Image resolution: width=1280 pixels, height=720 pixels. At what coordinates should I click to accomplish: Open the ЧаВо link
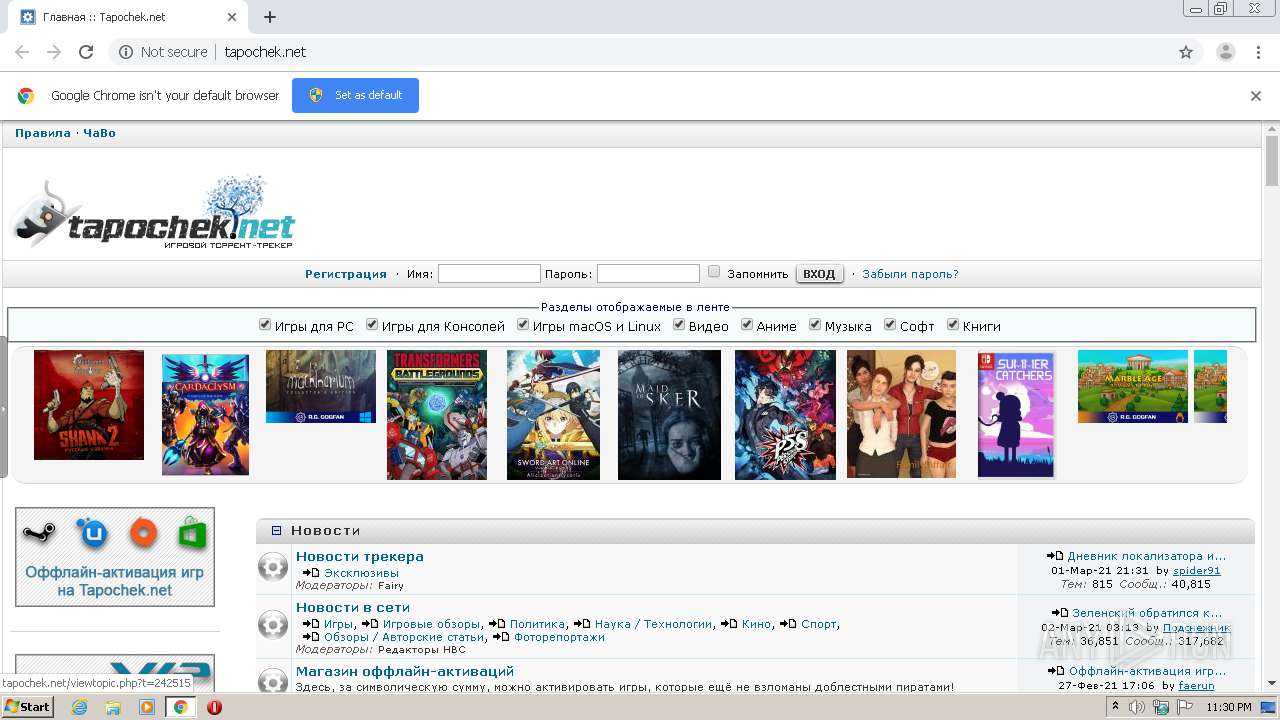click(99, 133)
